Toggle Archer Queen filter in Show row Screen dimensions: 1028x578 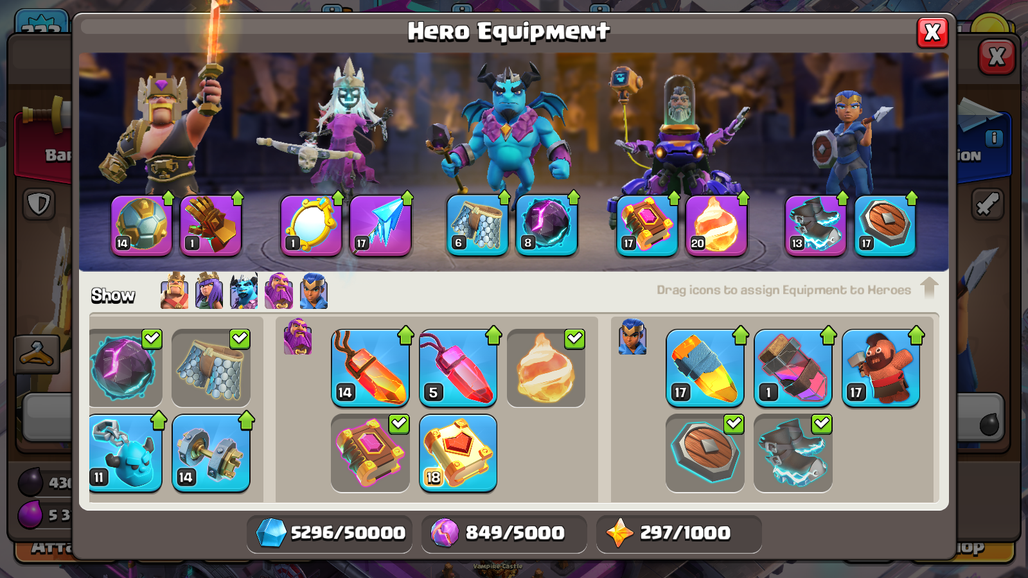pos(209,291)
